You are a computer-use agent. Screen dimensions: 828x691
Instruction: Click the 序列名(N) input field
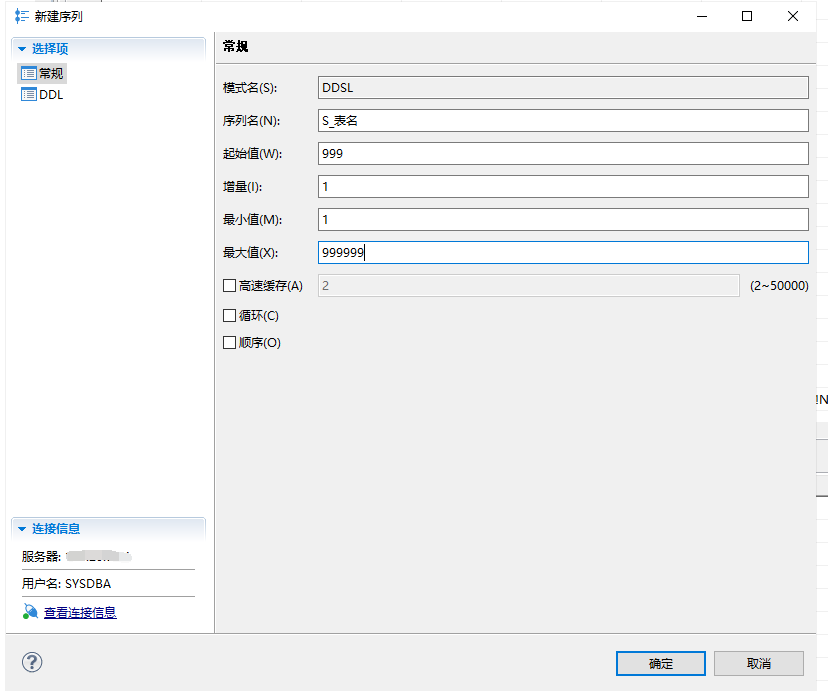[x=562, y=121]
